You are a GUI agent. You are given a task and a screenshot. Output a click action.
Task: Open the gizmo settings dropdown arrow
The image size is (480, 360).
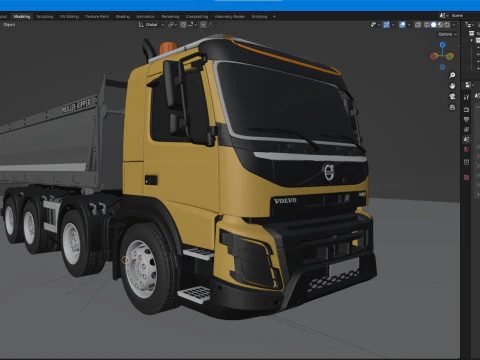point(393,25)
